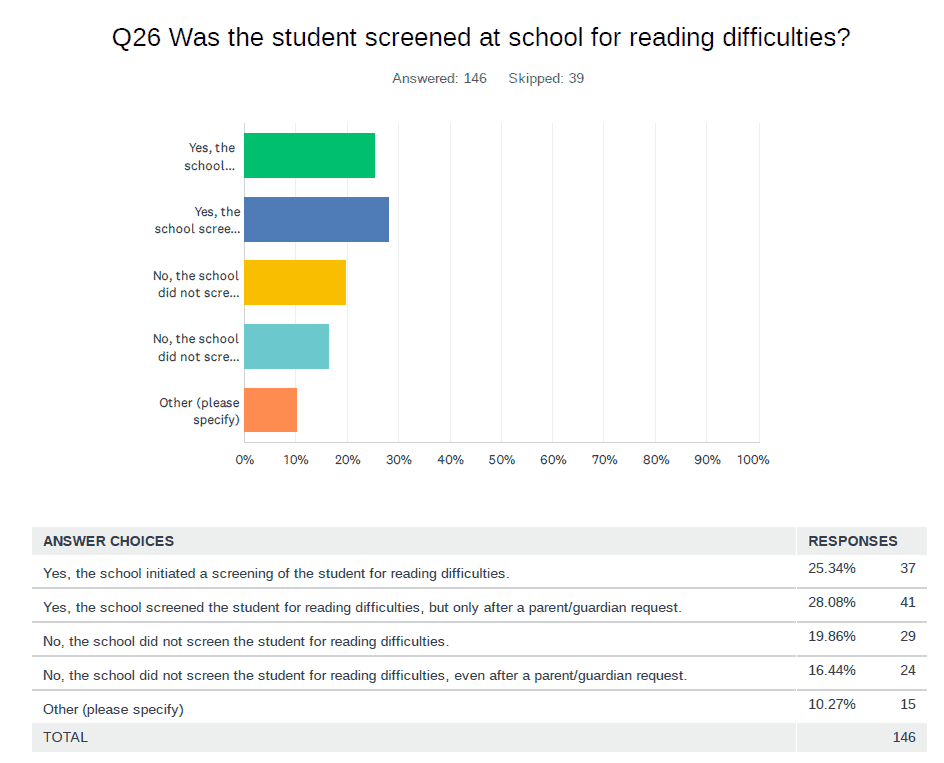This screenshot has width=944, height=763.
Task: Click the total count 146 in table
Action: [904, 737]
